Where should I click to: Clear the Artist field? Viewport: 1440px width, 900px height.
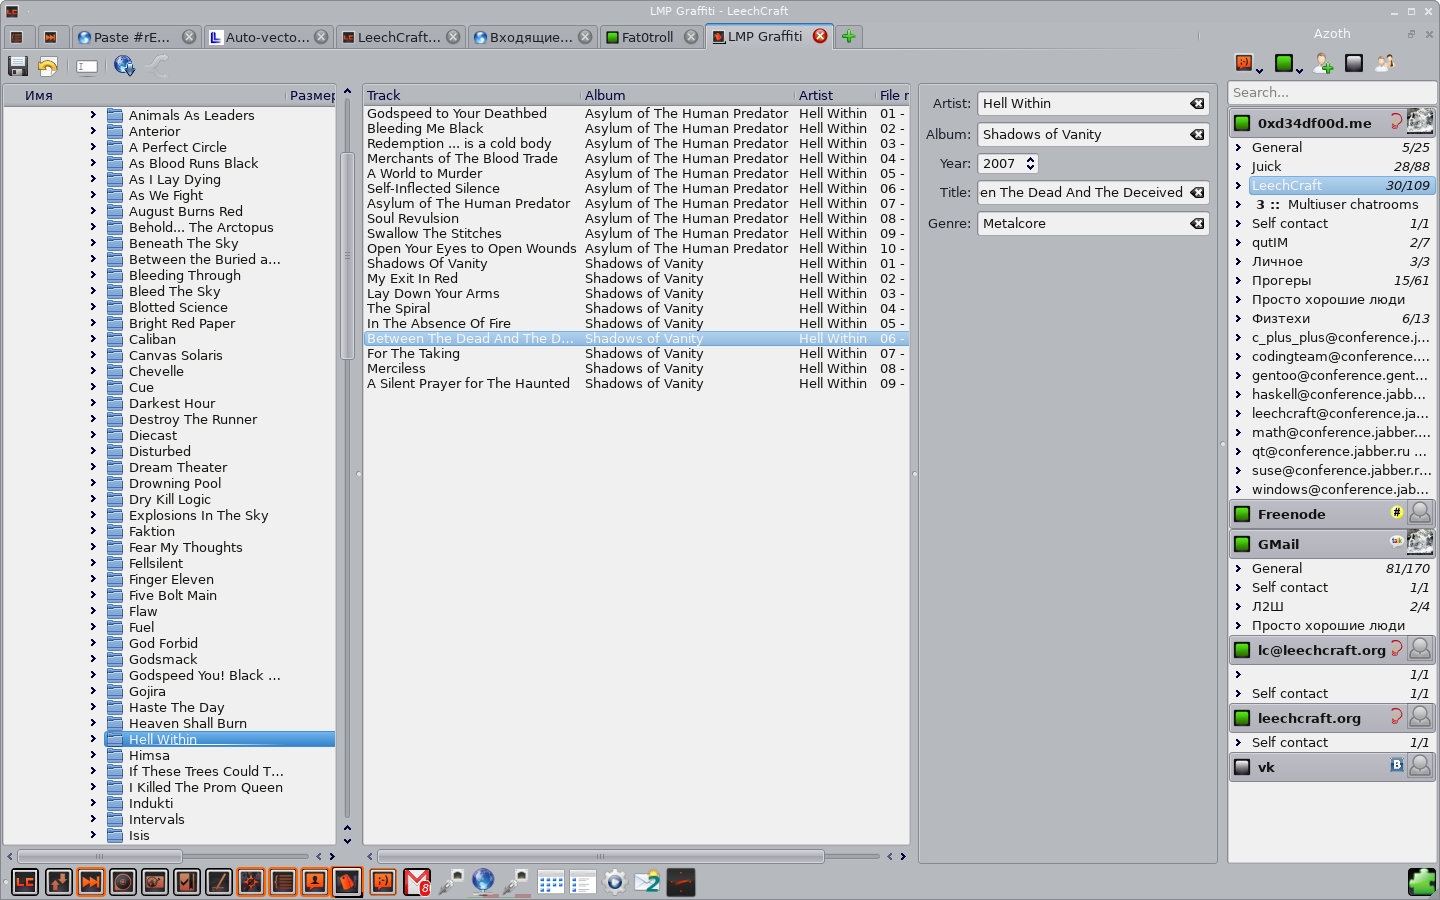[x=1197, y=103]
